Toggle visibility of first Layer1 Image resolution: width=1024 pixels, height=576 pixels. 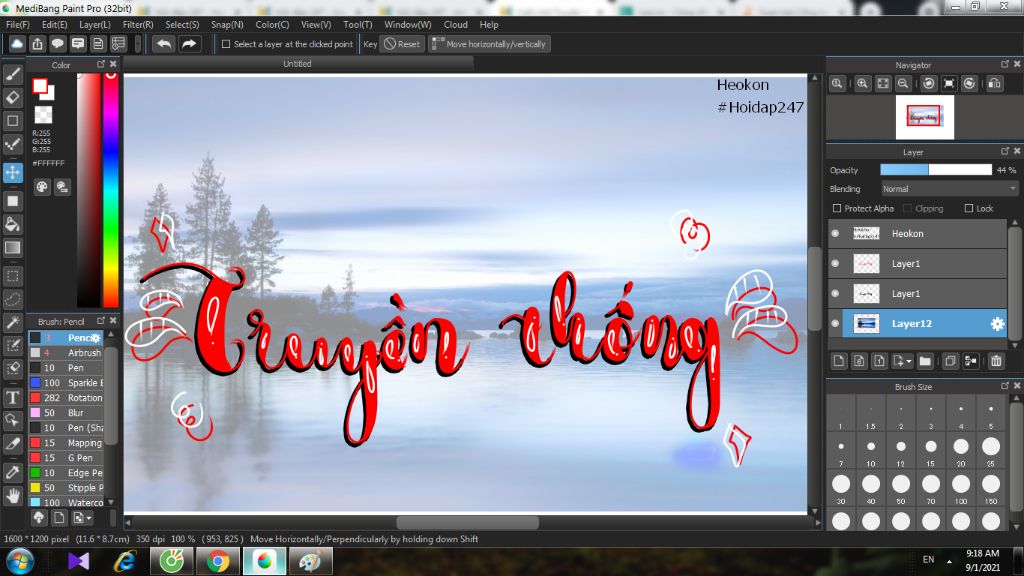click(x=835, y=264)
